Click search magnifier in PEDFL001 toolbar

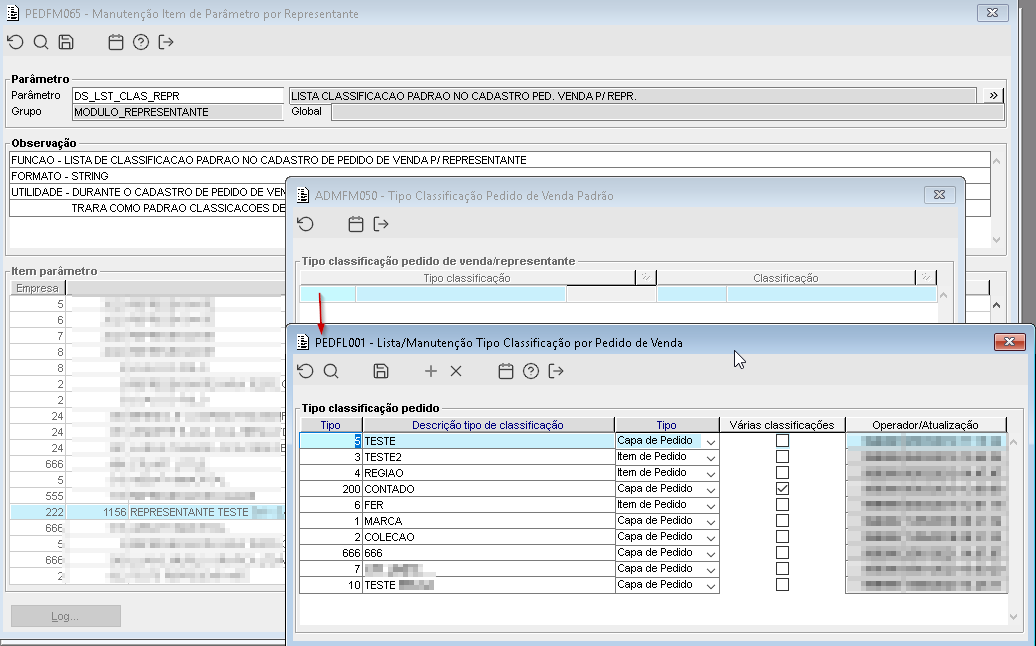click(331, 371)
